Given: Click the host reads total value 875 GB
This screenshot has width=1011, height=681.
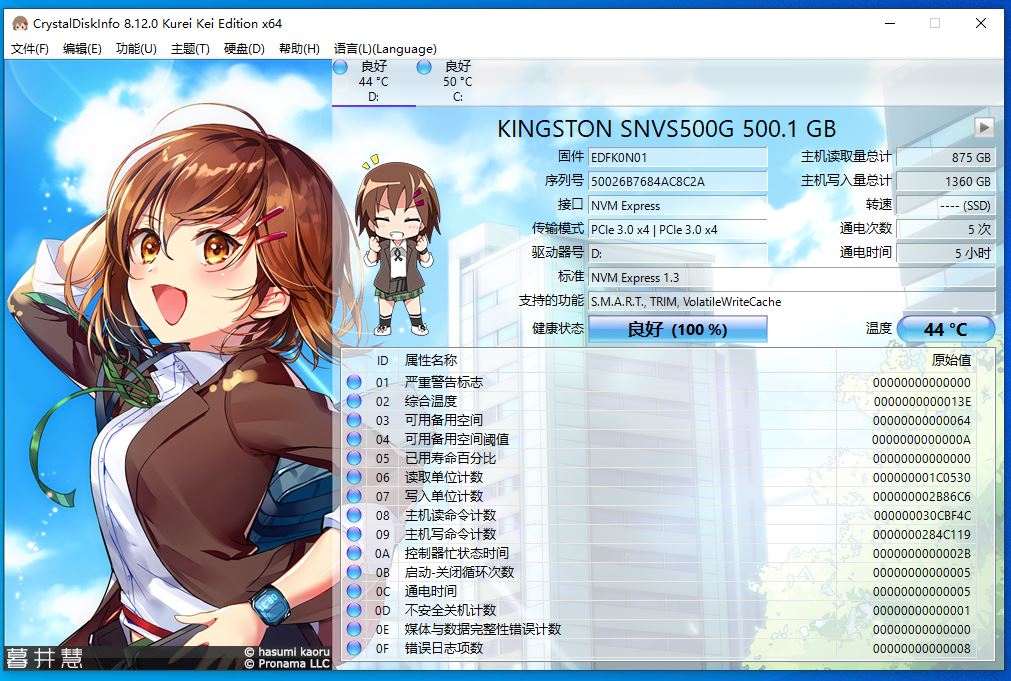Looking at the screenshot, I should (945, 157).
